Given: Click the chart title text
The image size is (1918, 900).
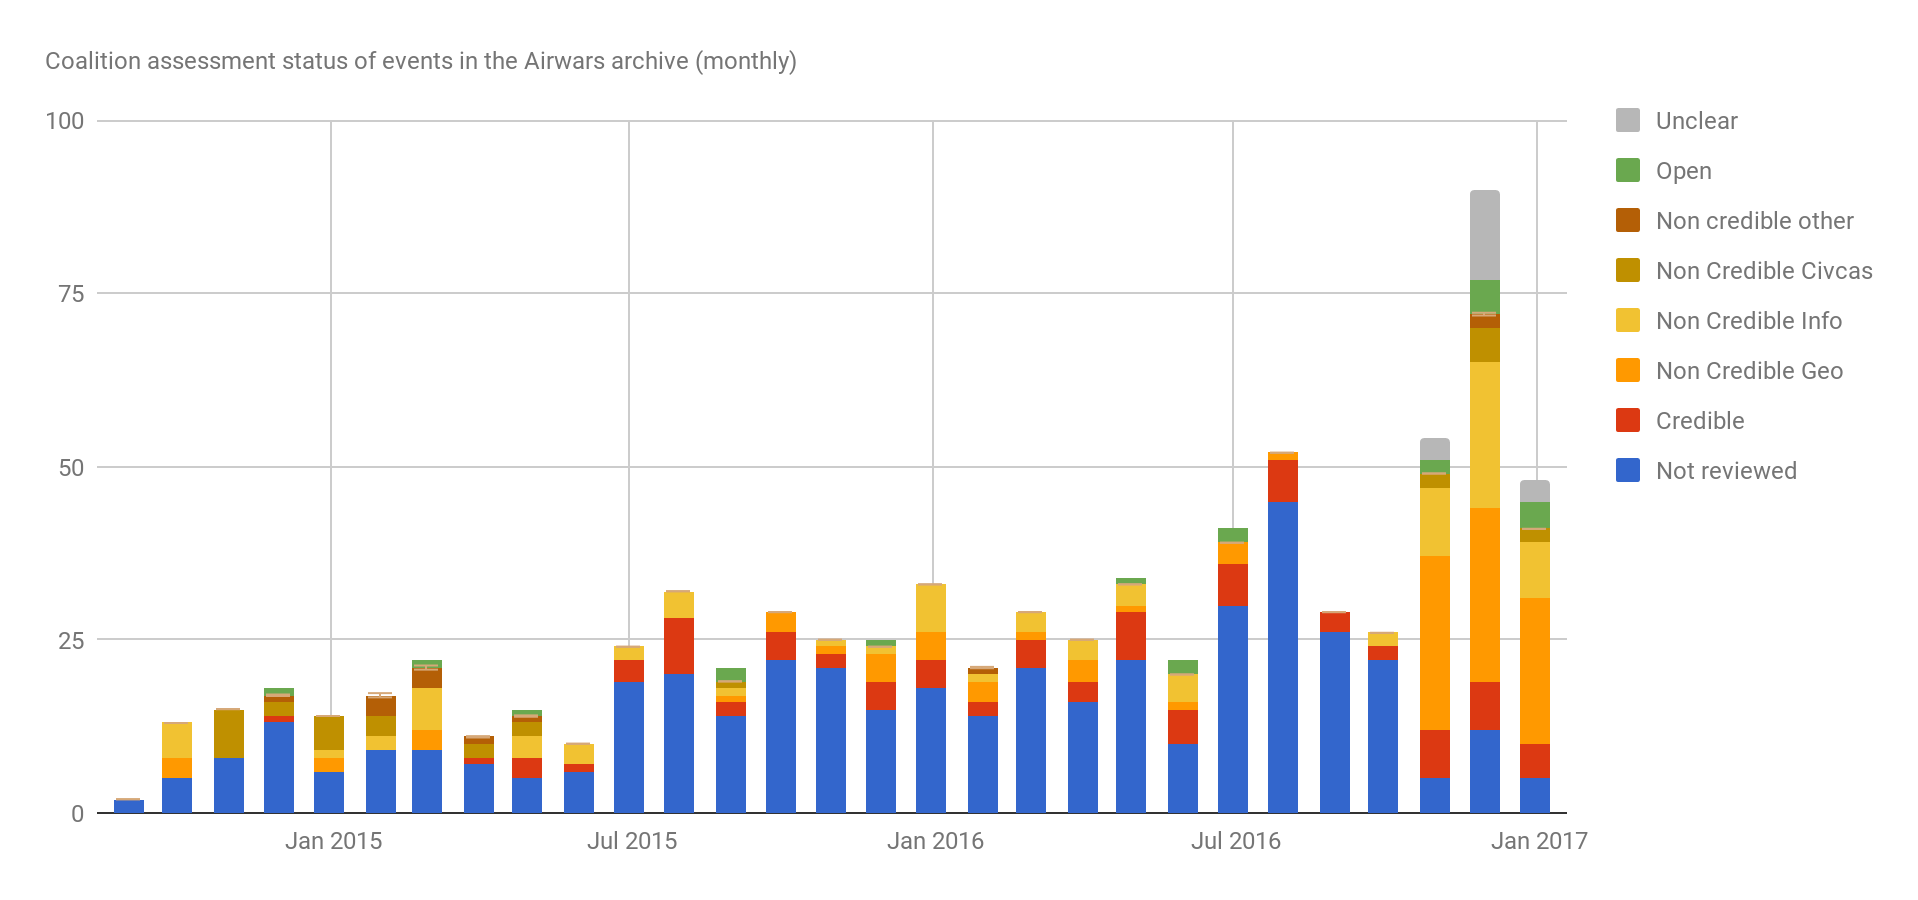Looking at the screenshot, I should pyautogui.click(x=421, y=61).
